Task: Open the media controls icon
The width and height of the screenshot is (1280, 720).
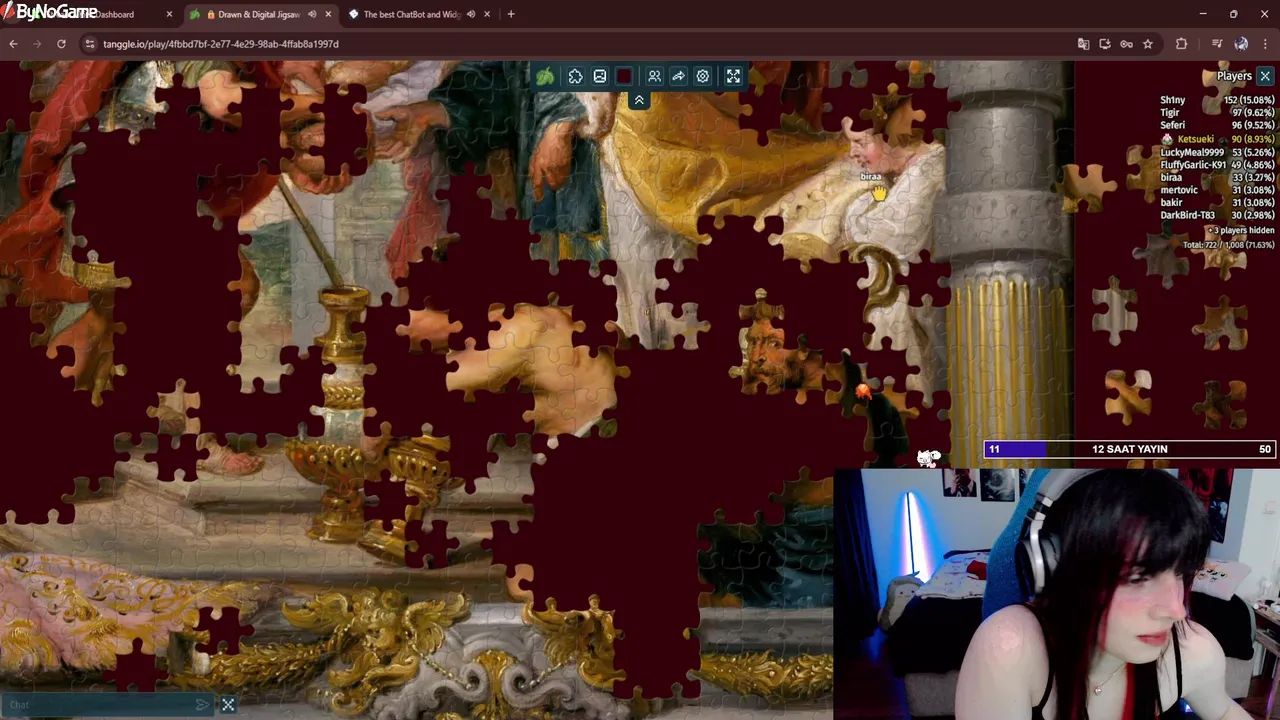Action: 1217,44
